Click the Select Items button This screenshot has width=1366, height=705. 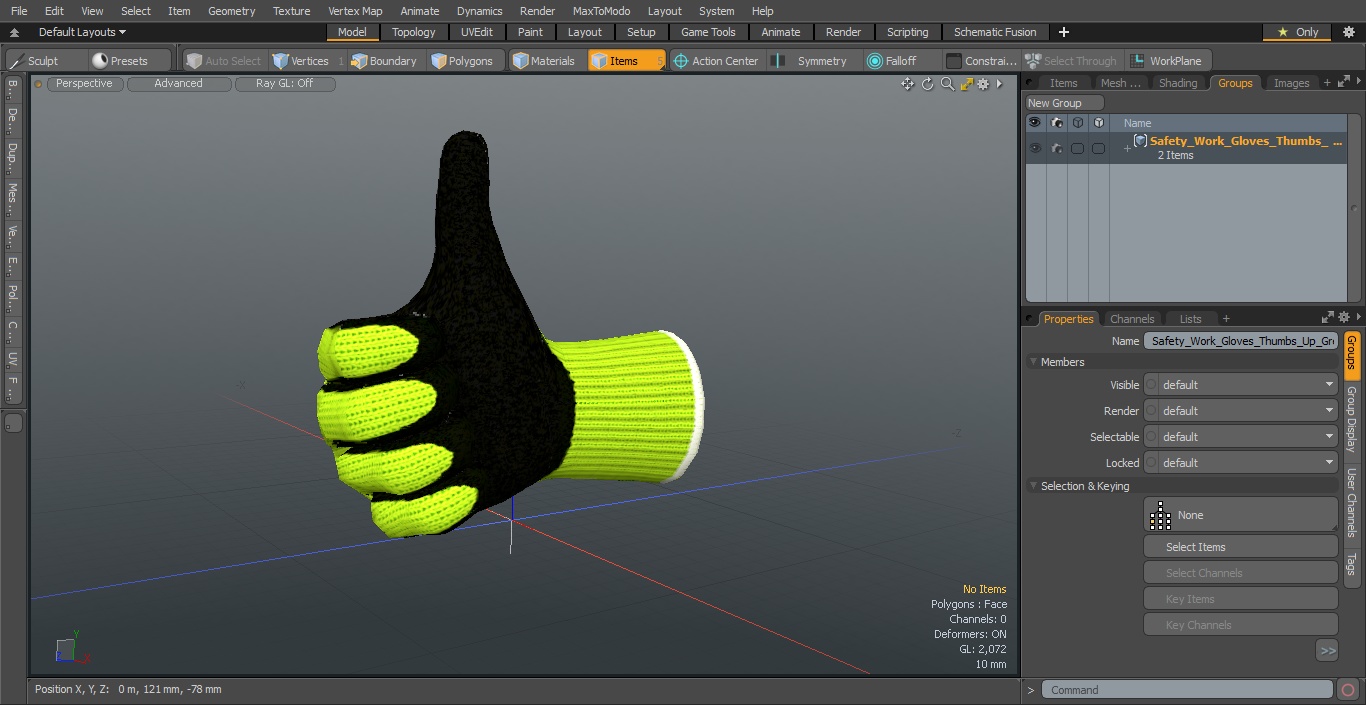point(1241,547)
